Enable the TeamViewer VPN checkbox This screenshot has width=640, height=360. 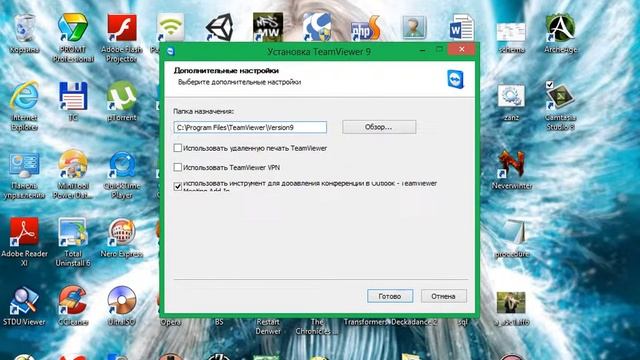(x=178, y=167)
